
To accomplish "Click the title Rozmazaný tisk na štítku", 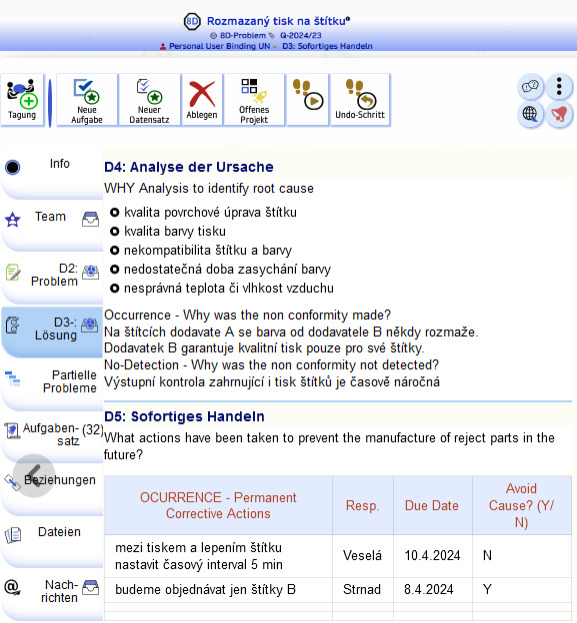I will point(278,21).
